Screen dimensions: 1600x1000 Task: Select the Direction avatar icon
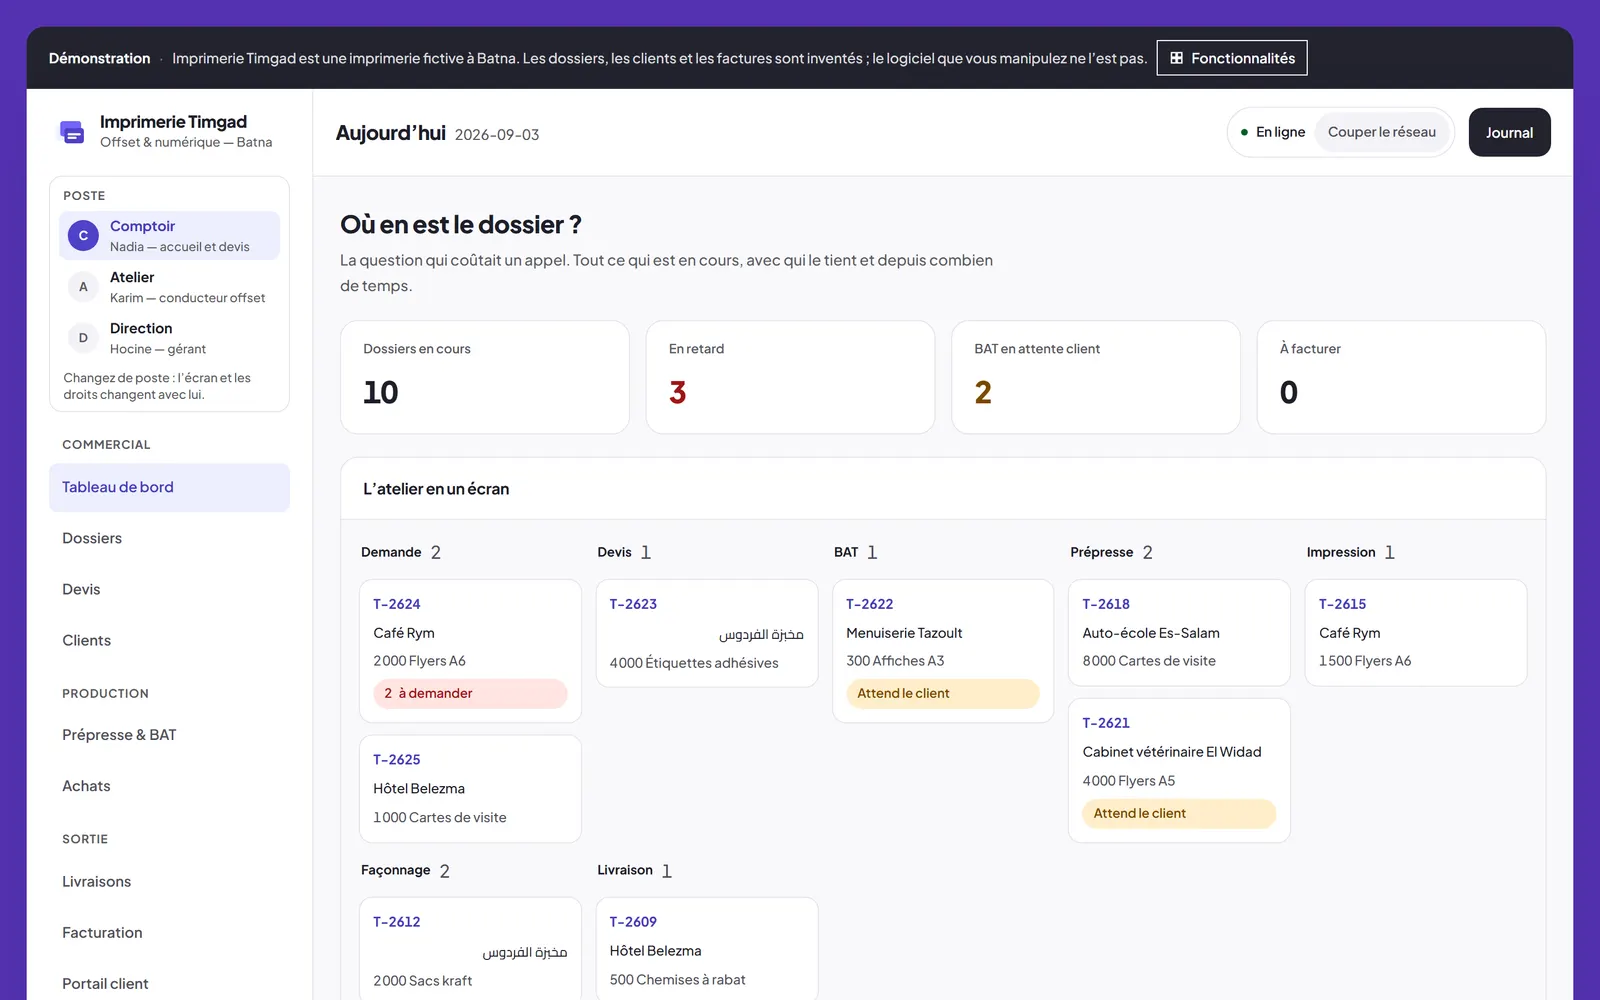coord(83,338)
